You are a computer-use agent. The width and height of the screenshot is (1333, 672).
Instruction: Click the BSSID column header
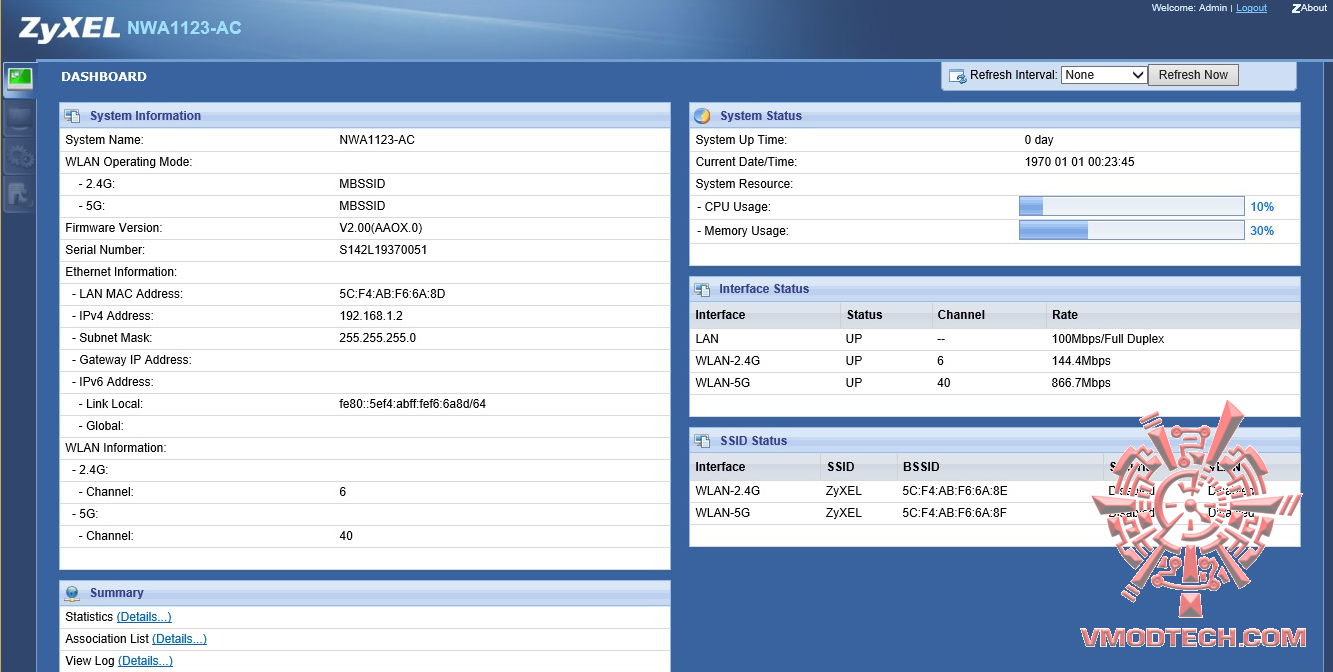[x=921, y=467]
